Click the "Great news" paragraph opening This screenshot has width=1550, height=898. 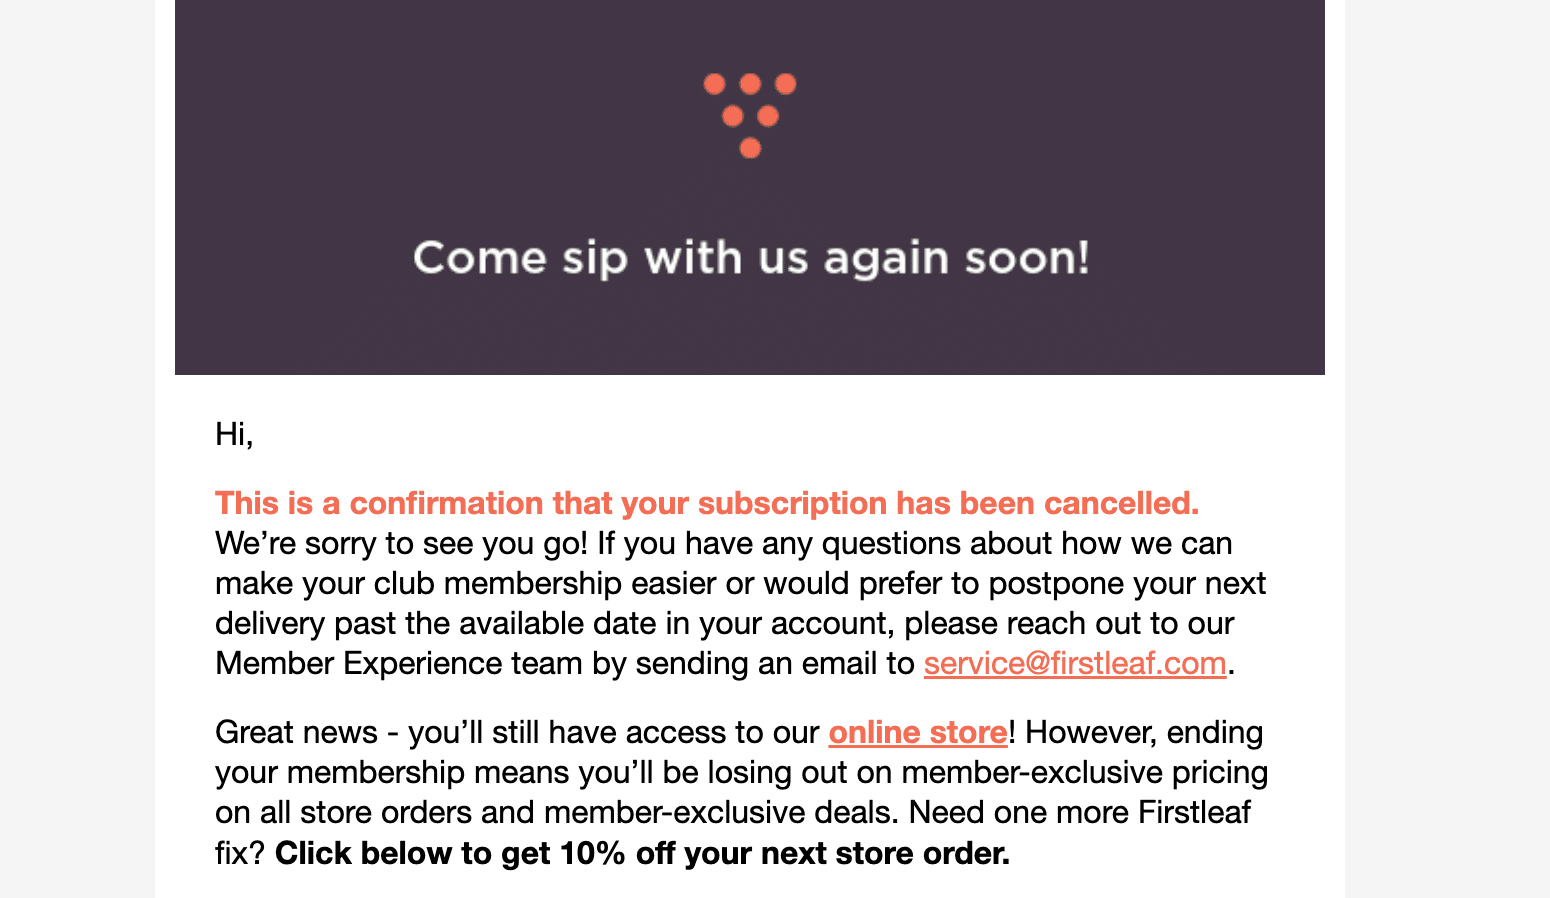point(296,733)
